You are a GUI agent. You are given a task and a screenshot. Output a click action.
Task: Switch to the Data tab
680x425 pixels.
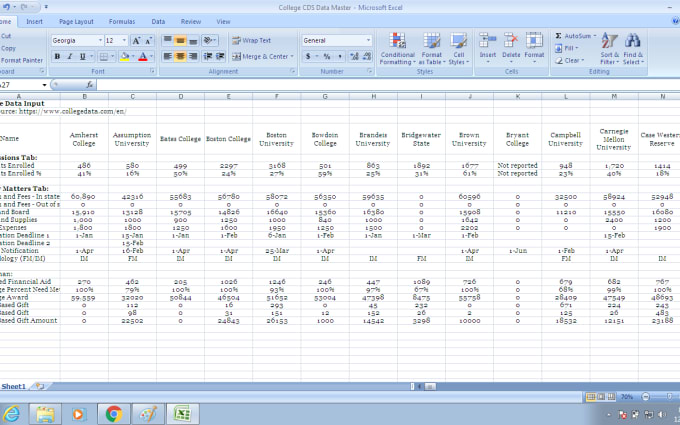click(158, 21)
